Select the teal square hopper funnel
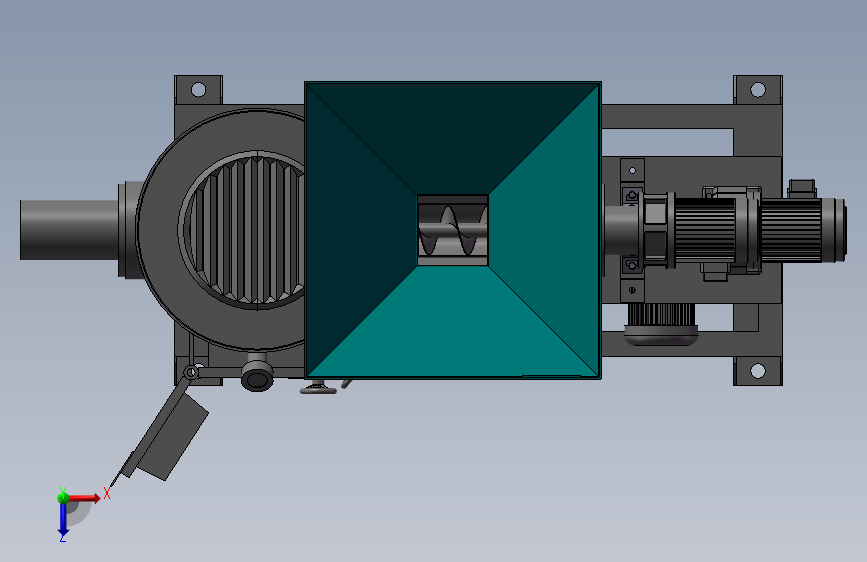Image resolution: width=867 pixels, height=562 pixels. point(453,230)
